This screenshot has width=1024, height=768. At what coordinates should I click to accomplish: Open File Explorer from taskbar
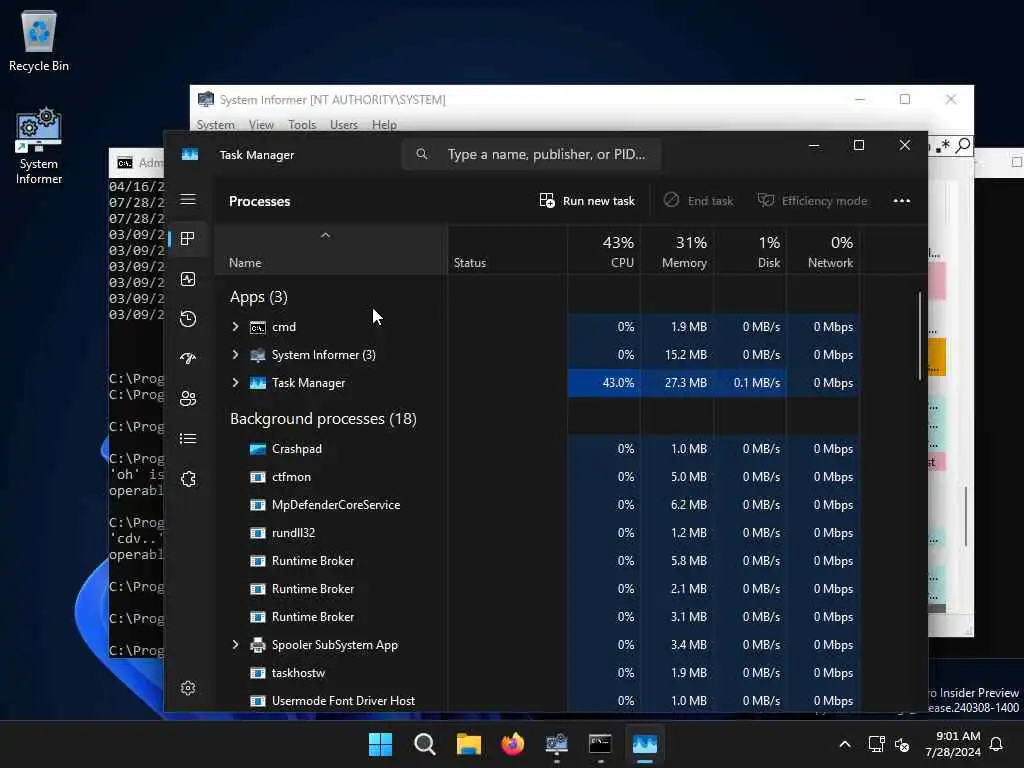click(468, 744)
